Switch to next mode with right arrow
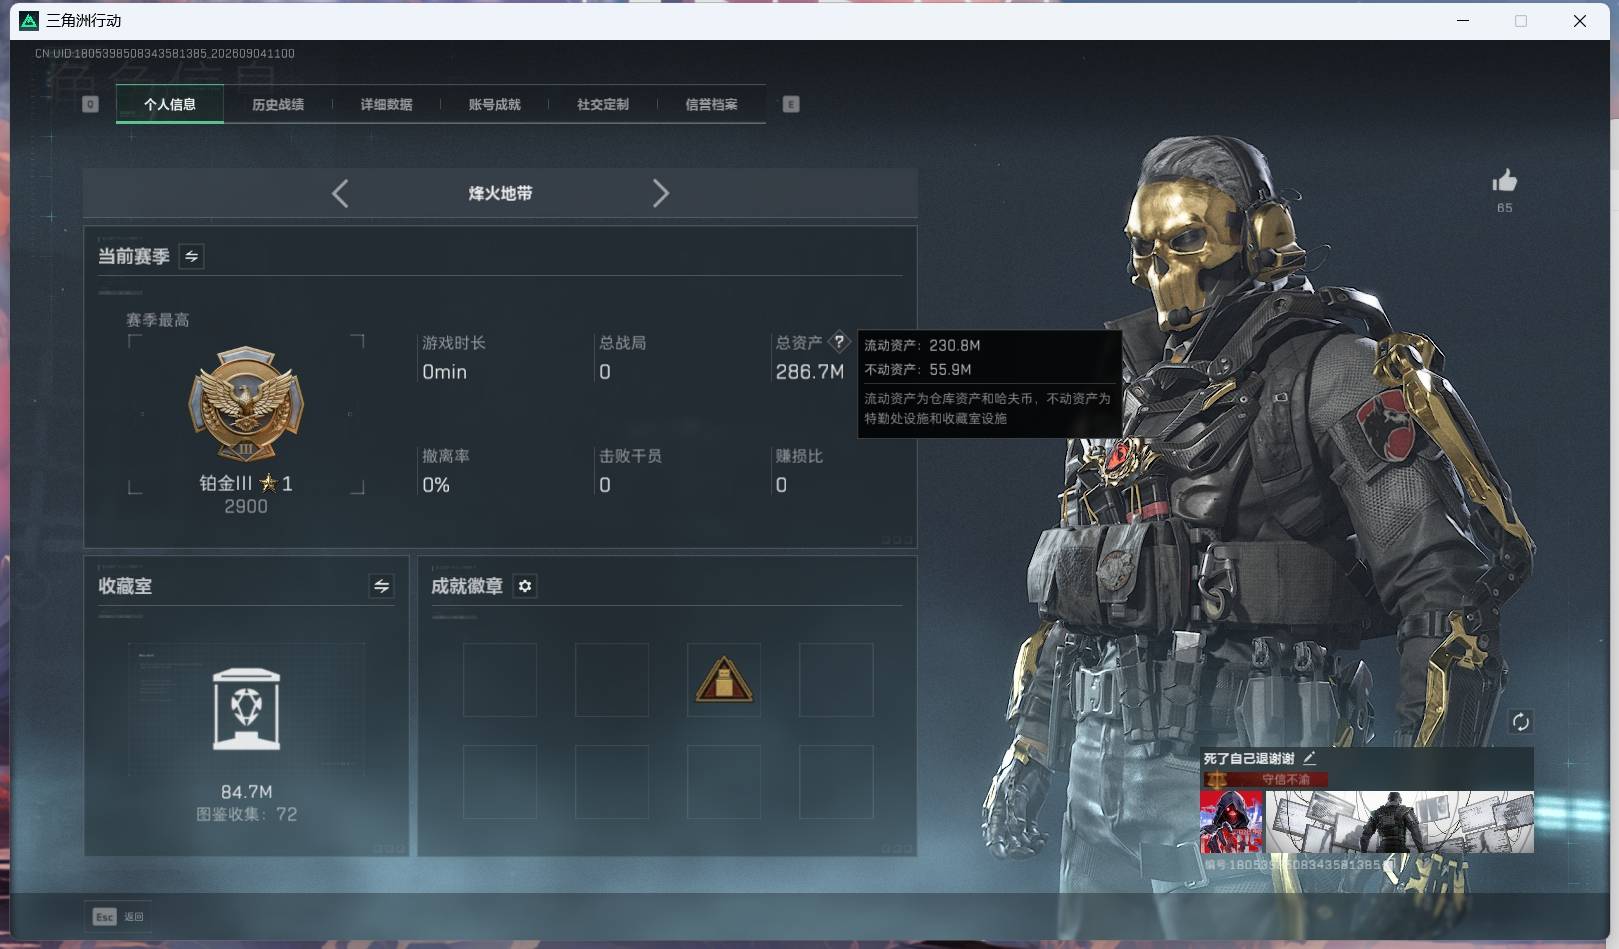This screenshot has height=949, width=1619. [x=660, y=193]
